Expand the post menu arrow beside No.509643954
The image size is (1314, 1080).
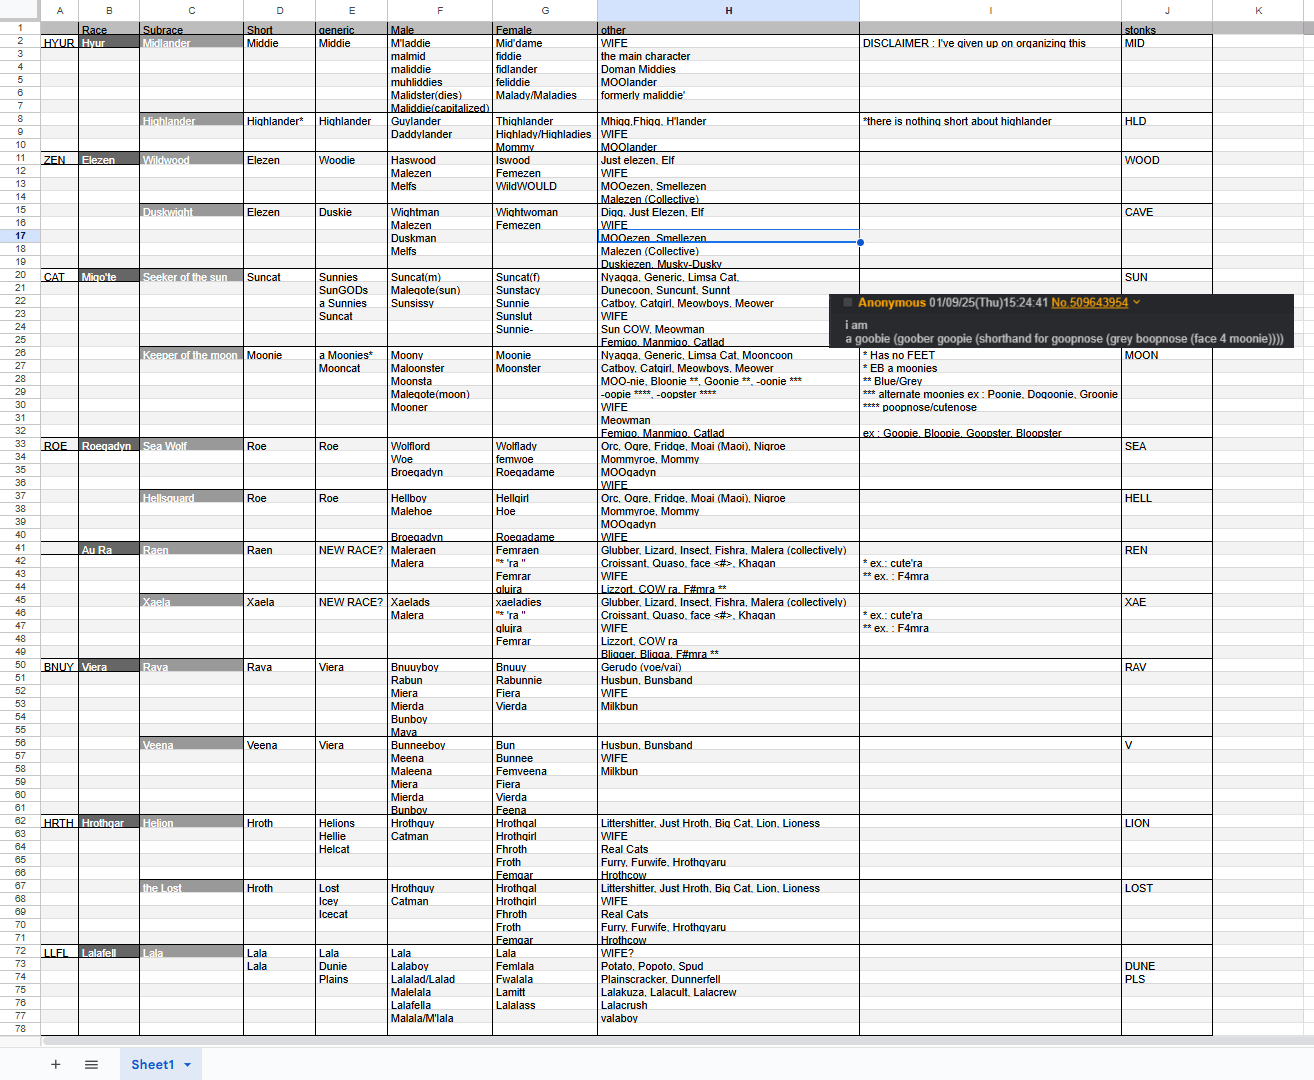pos(1137,302)
